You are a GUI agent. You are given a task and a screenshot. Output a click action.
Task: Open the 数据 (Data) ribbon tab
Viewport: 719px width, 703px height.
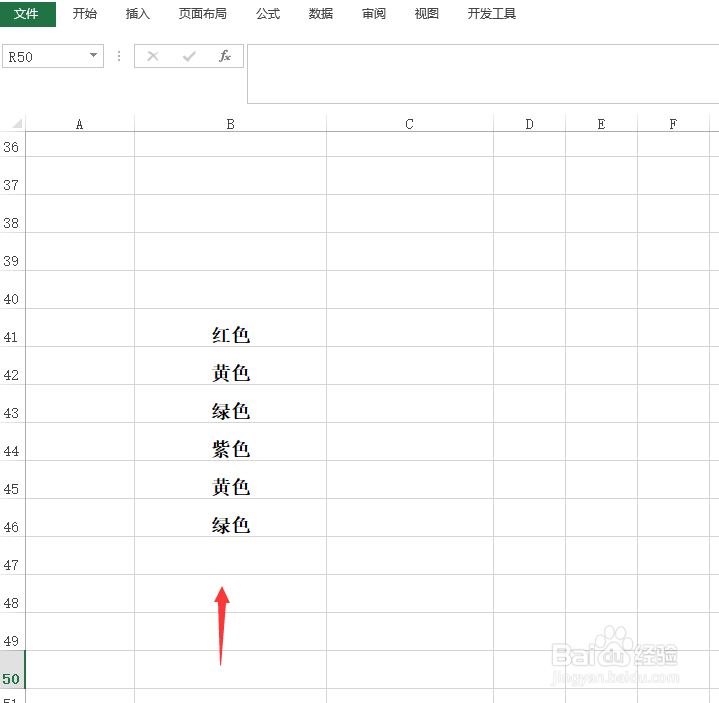321,14
